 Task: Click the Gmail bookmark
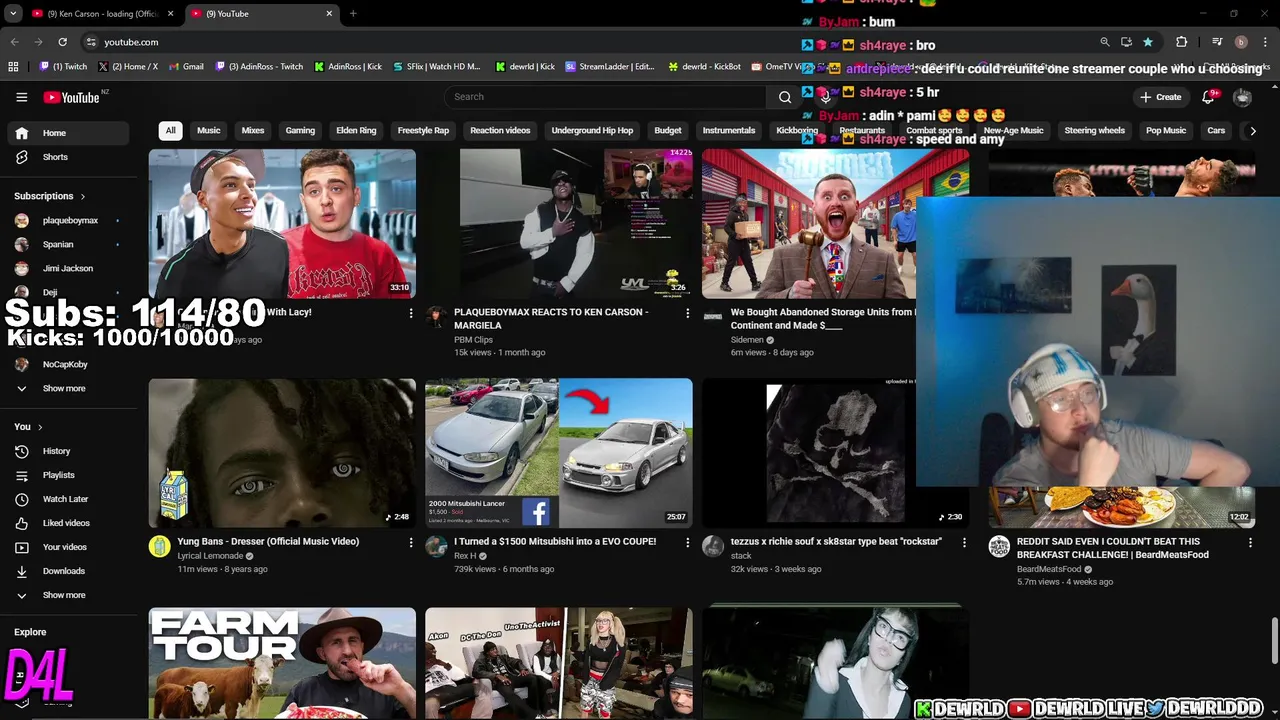click(x=187, y=67)
